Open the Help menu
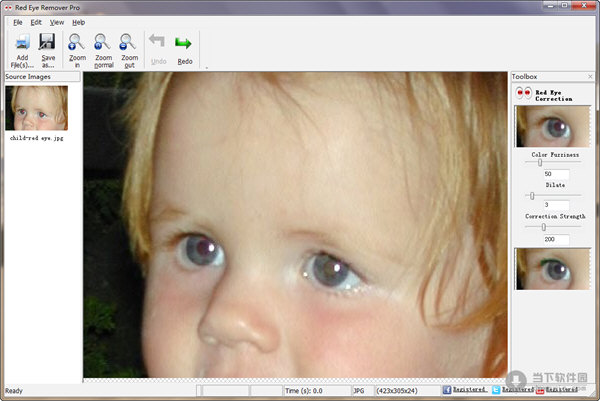Viewport: 600px width, 401px height. [78, 22]
